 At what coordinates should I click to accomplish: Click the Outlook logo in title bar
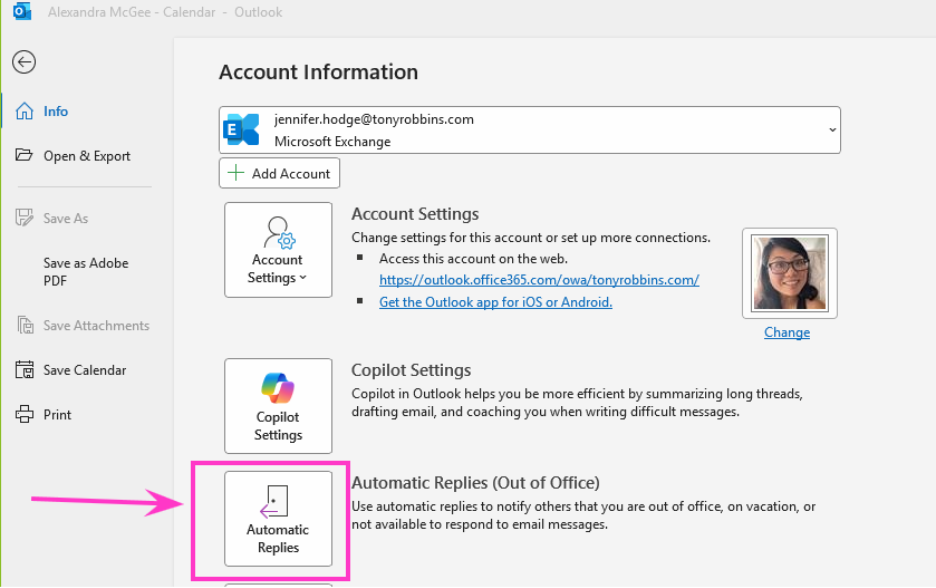tap(22, 11)
